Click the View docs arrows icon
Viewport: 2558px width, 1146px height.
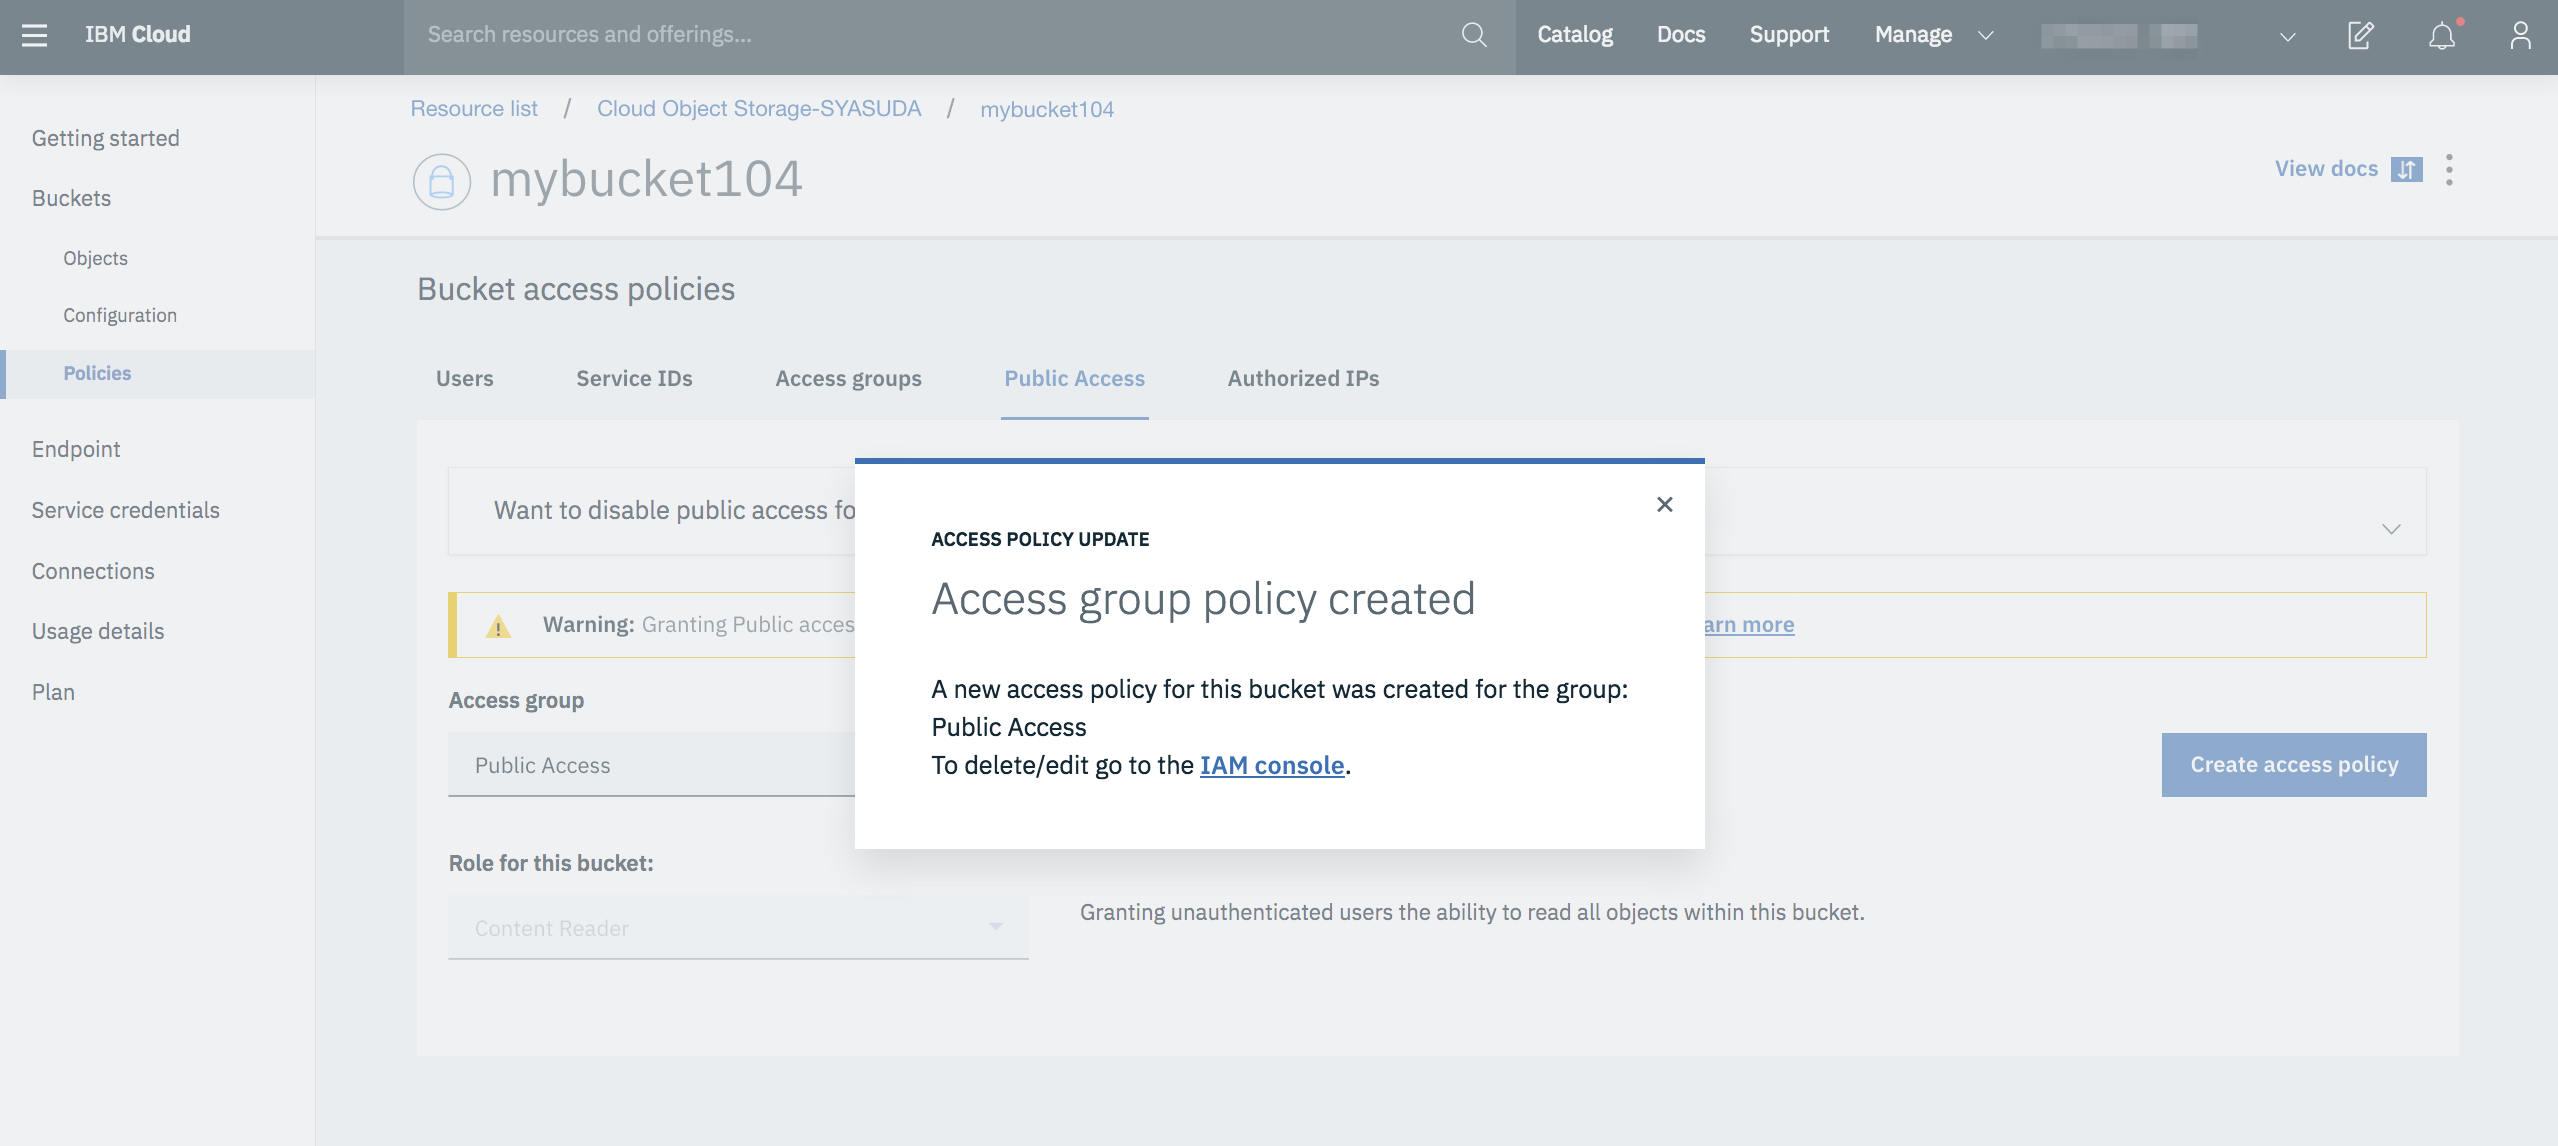point(2406,169)
